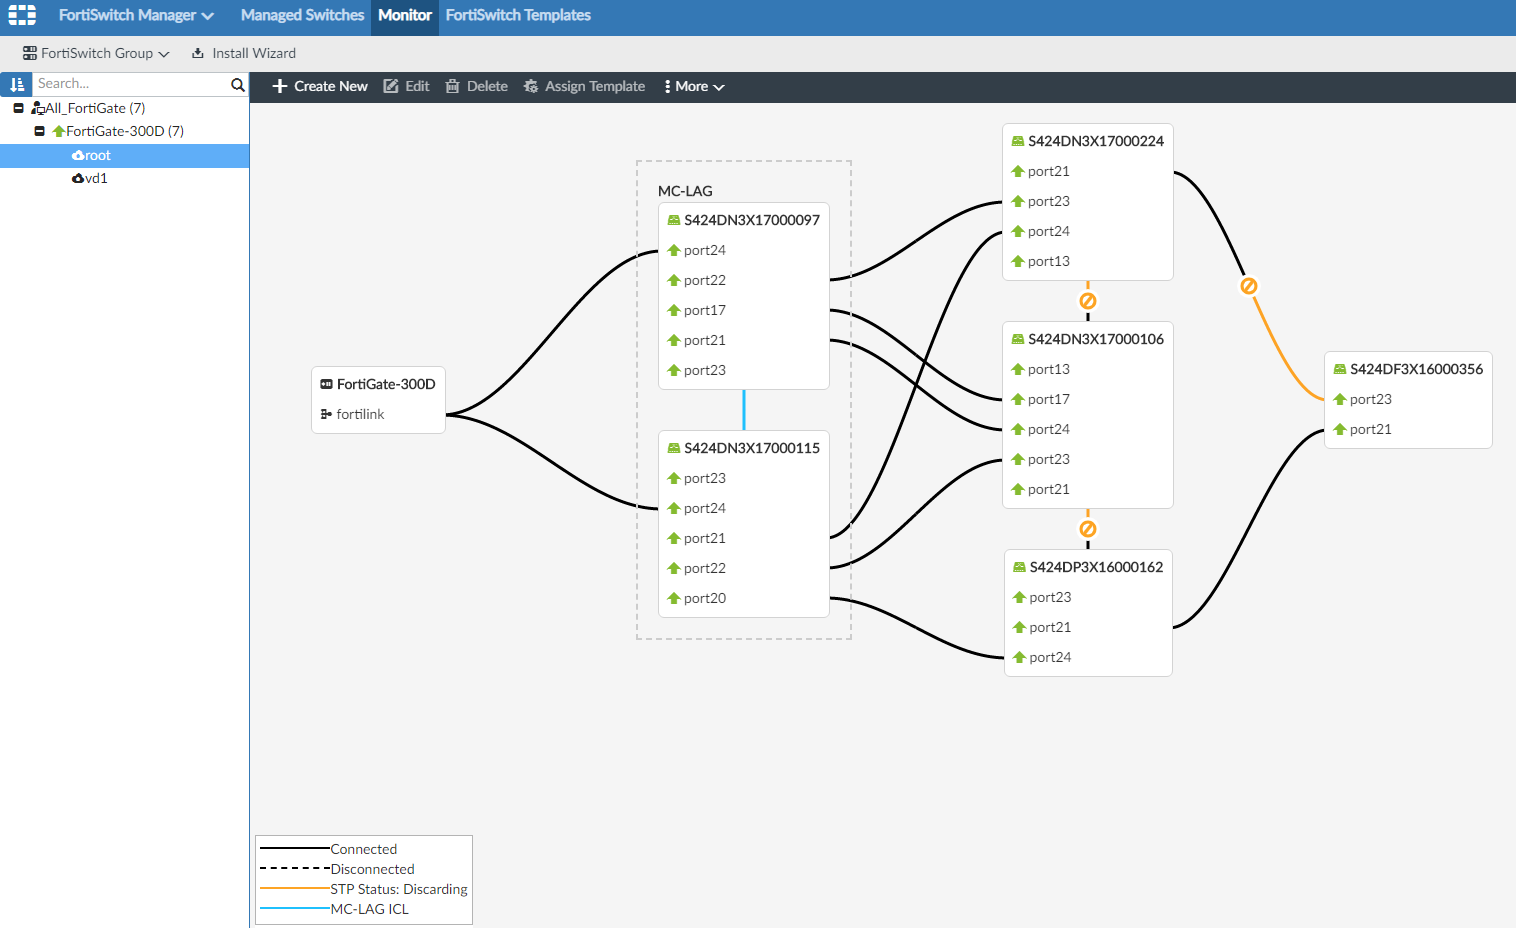This screenshot has width=1516, height=928.
Task: Click port24 up-arrow on S424DN3X17000097
Action: pyautogui.click(x=674, y=250)
